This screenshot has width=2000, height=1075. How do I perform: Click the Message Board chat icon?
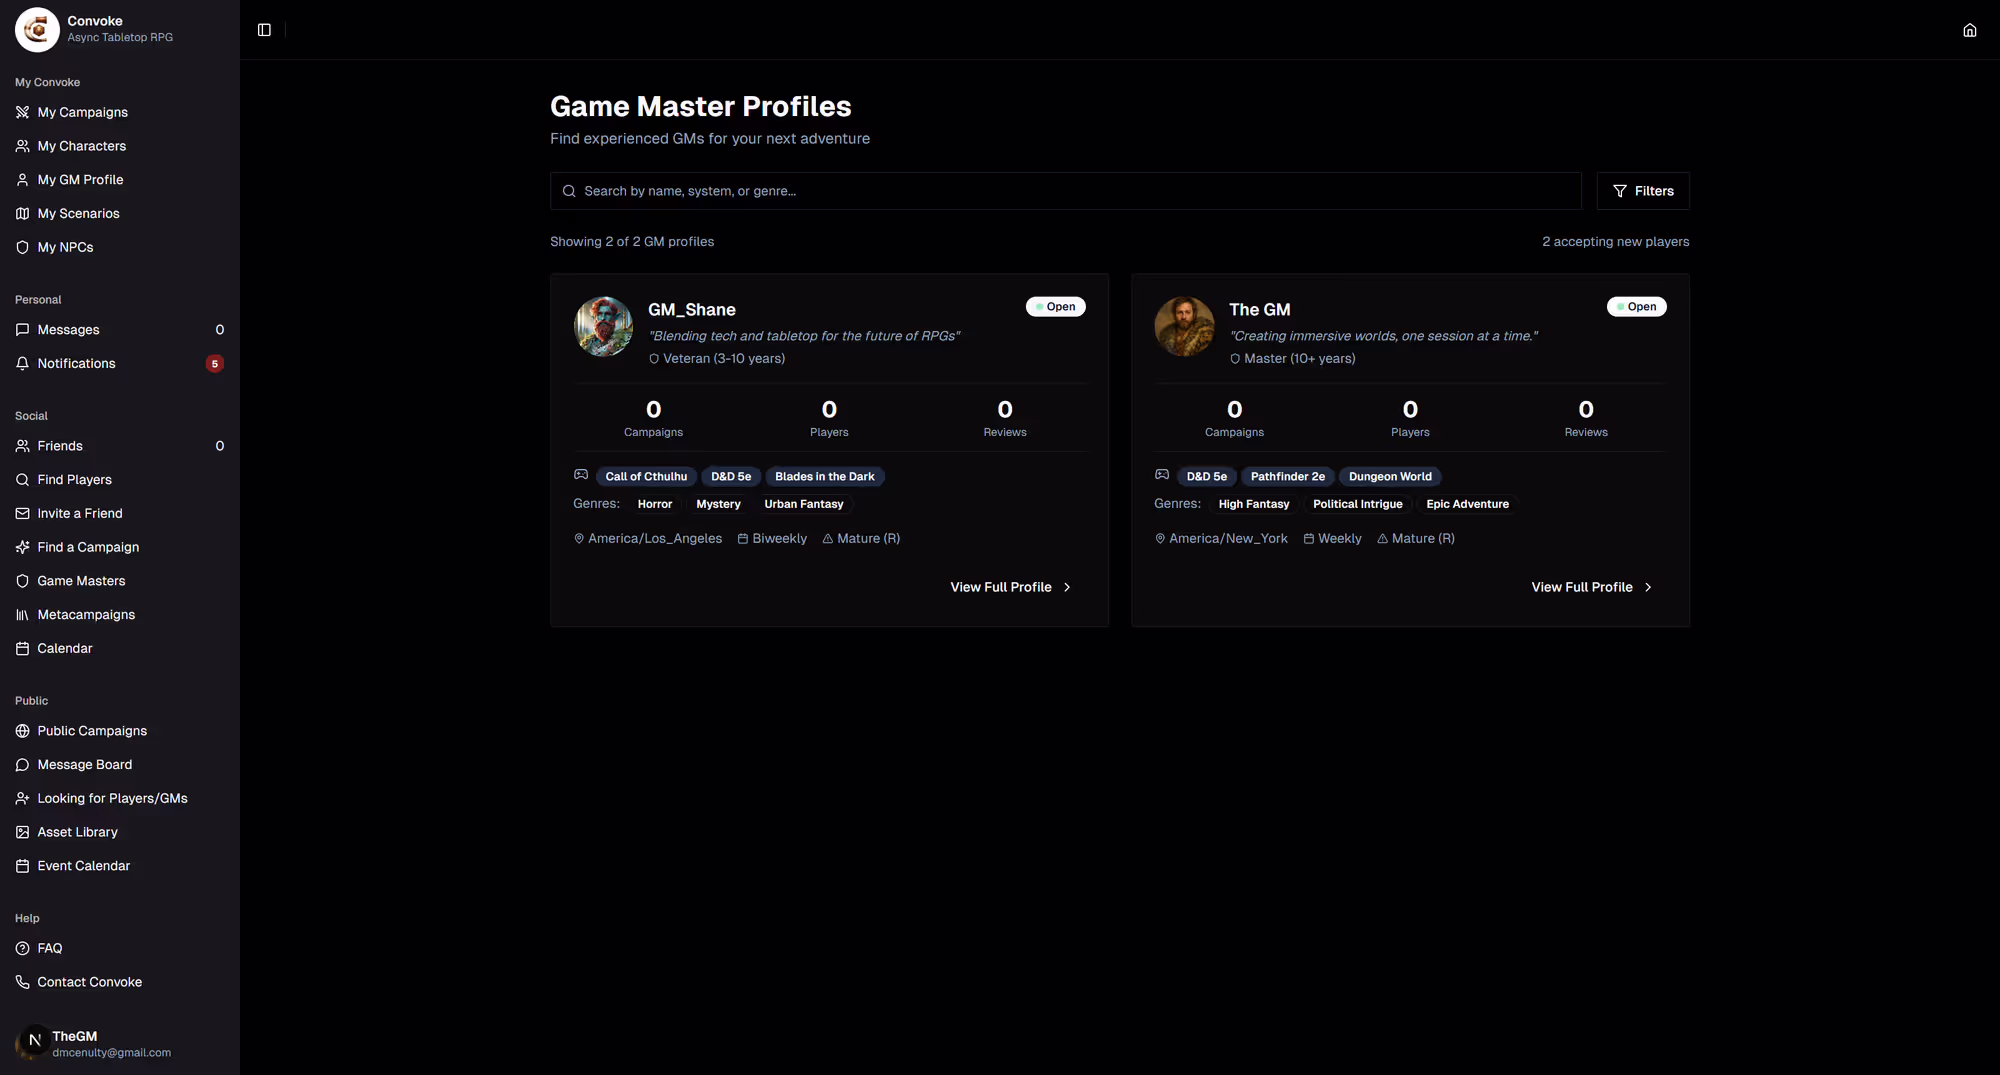point(22,765)
